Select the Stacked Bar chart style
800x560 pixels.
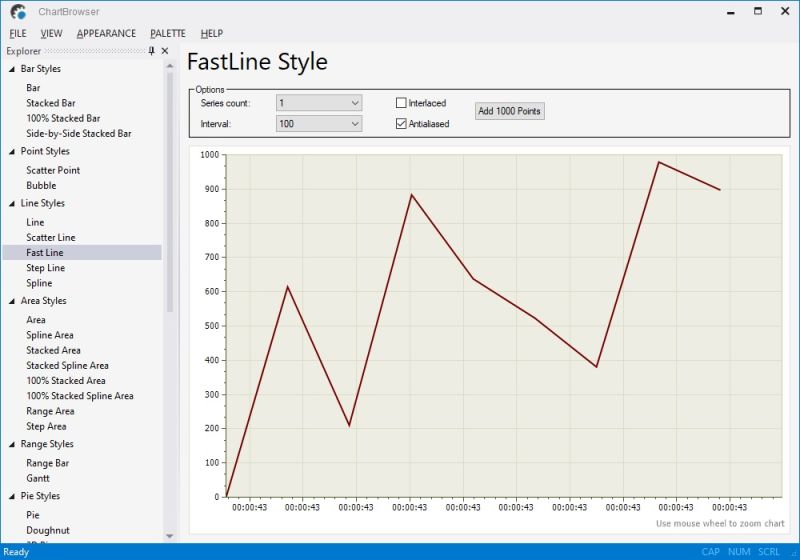(x=51, y=103)
